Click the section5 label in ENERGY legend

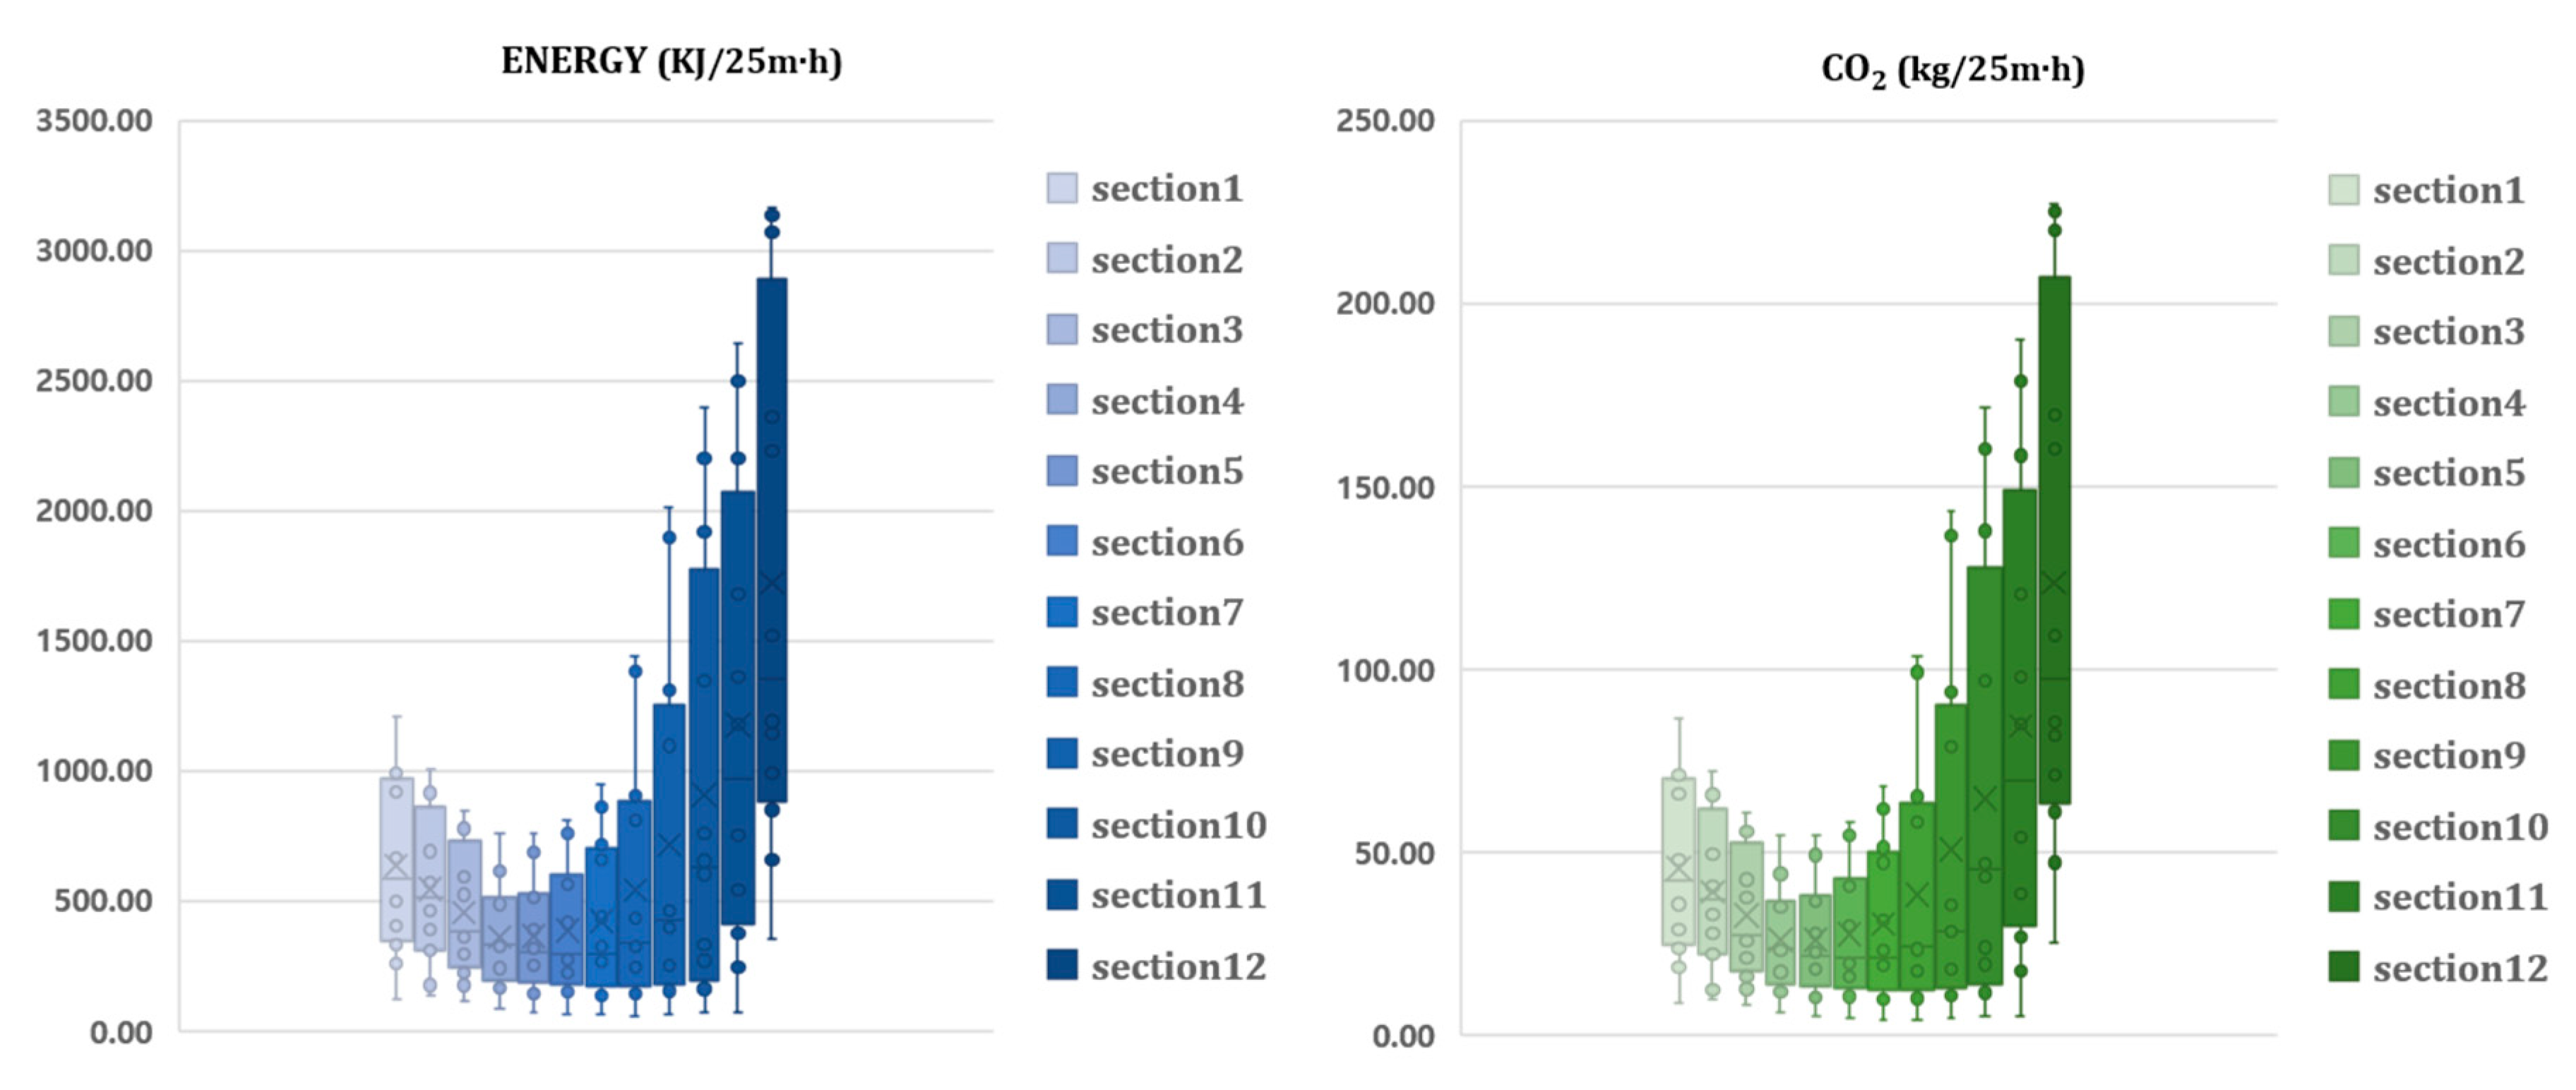point(1167,471)
